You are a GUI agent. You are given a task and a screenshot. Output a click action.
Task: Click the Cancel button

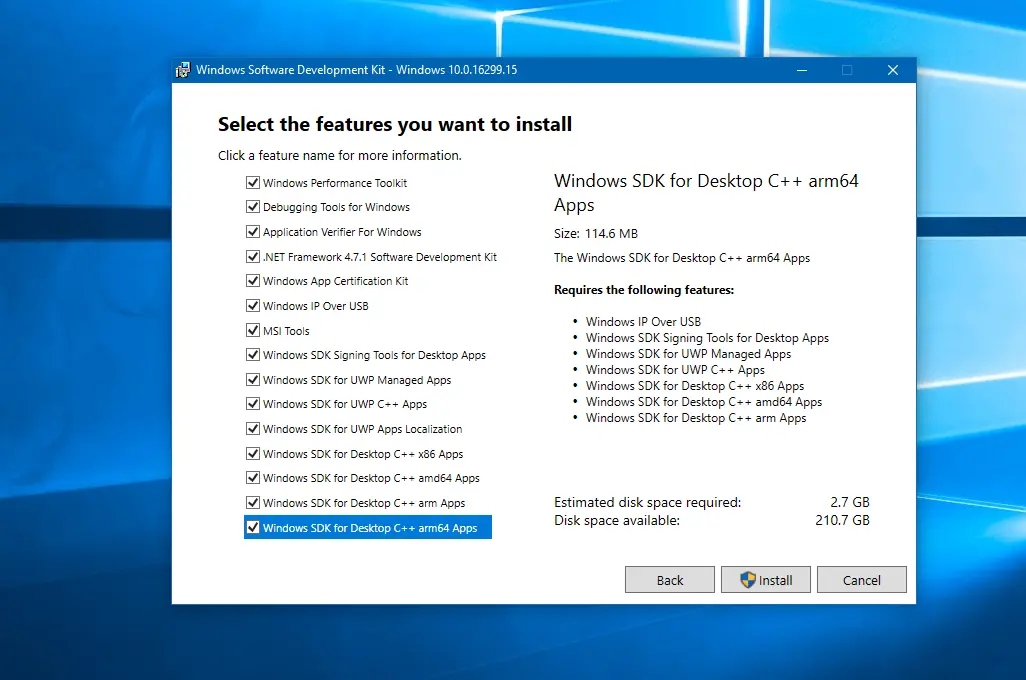click(862, 580)
